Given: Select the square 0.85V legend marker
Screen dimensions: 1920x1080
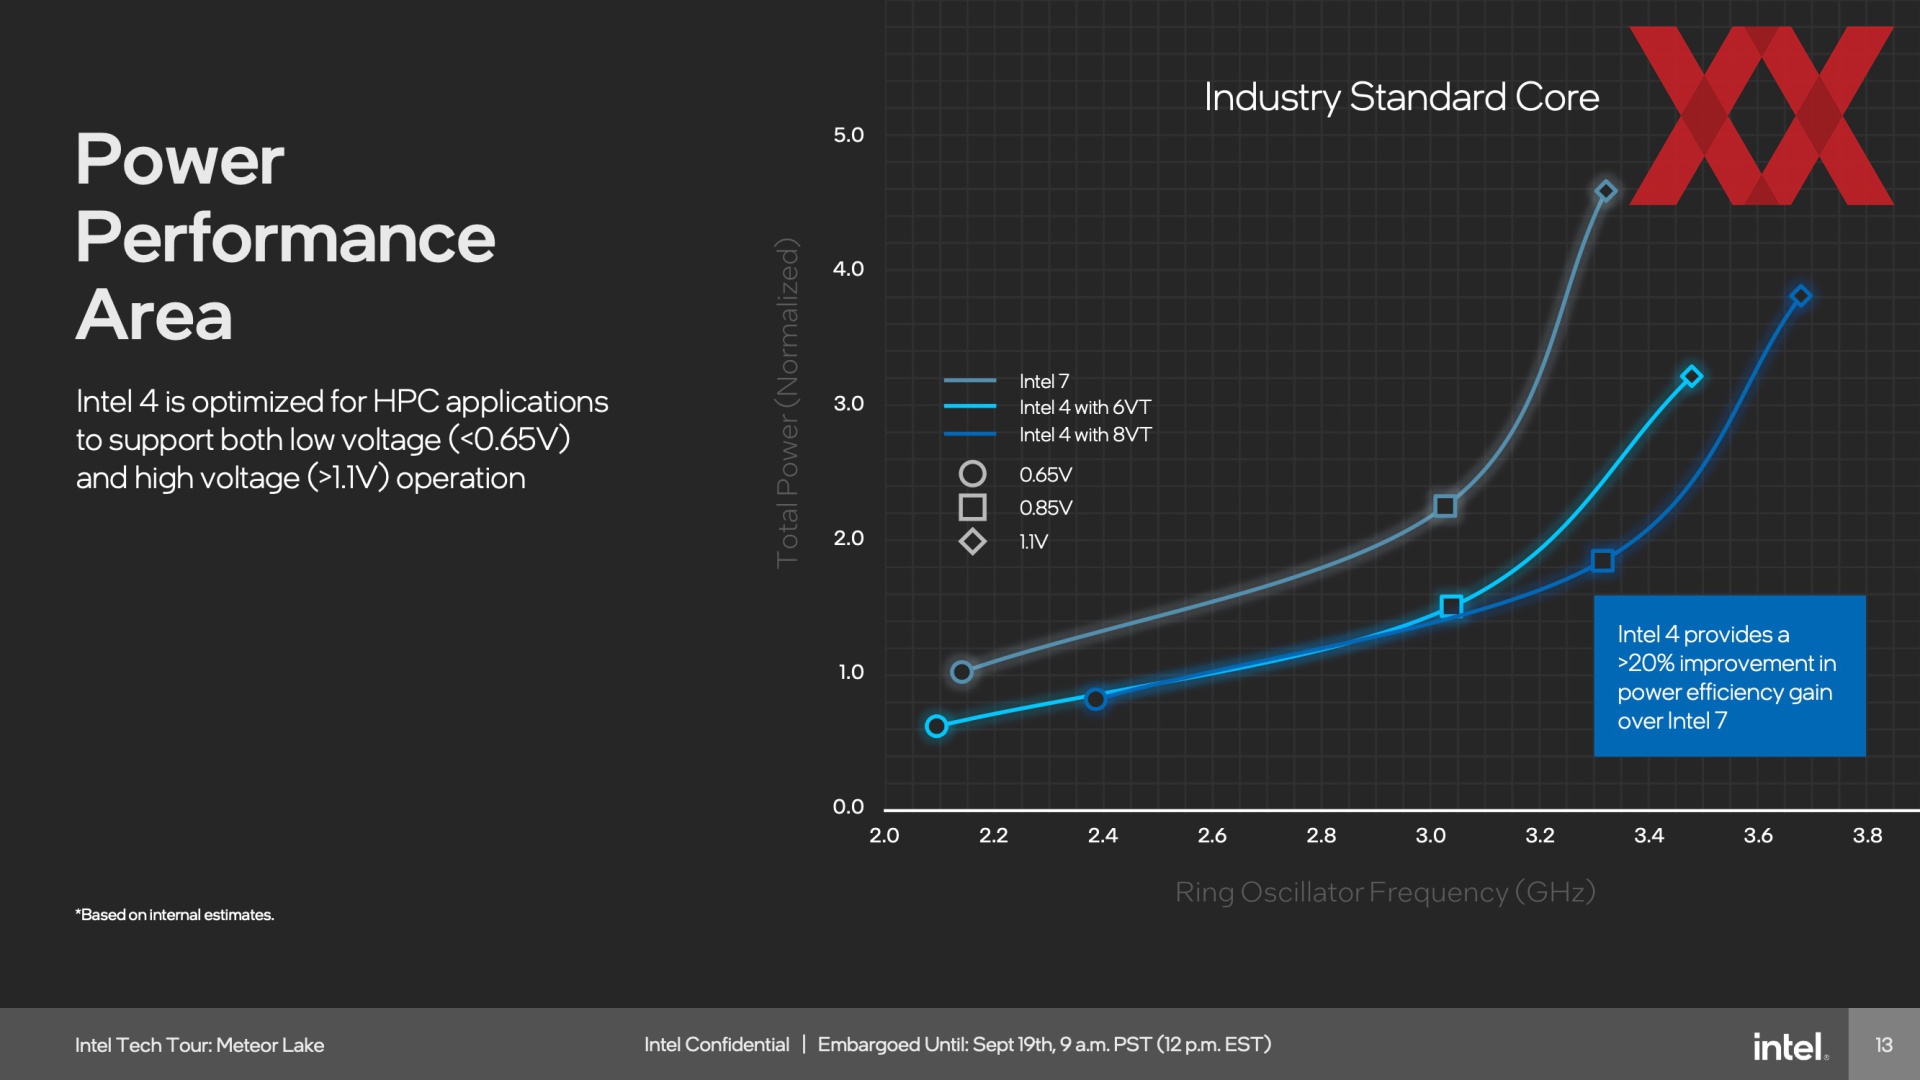Looking at the screenshot, I should [x=972, y=508].
